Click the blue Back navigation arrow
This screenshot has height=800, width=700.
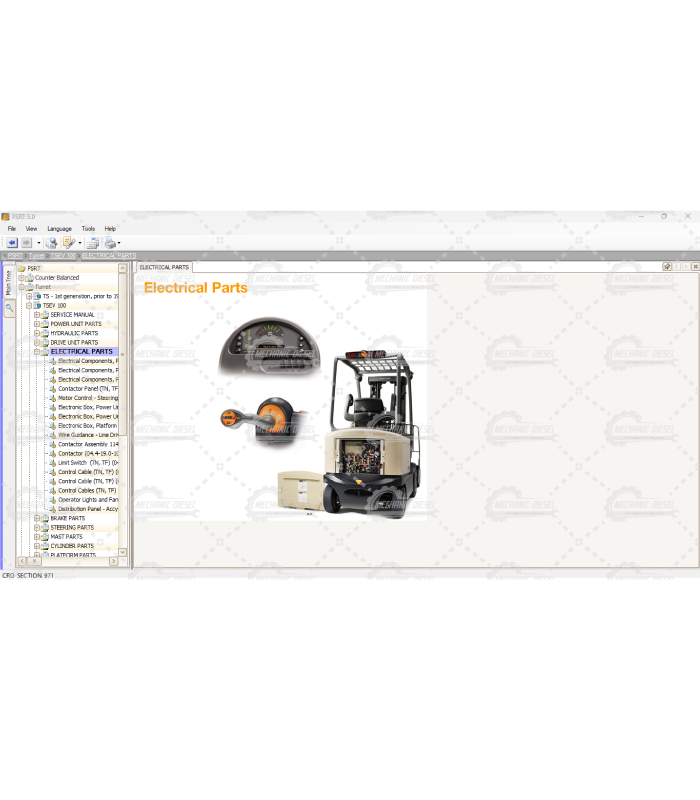click(12, 243)
